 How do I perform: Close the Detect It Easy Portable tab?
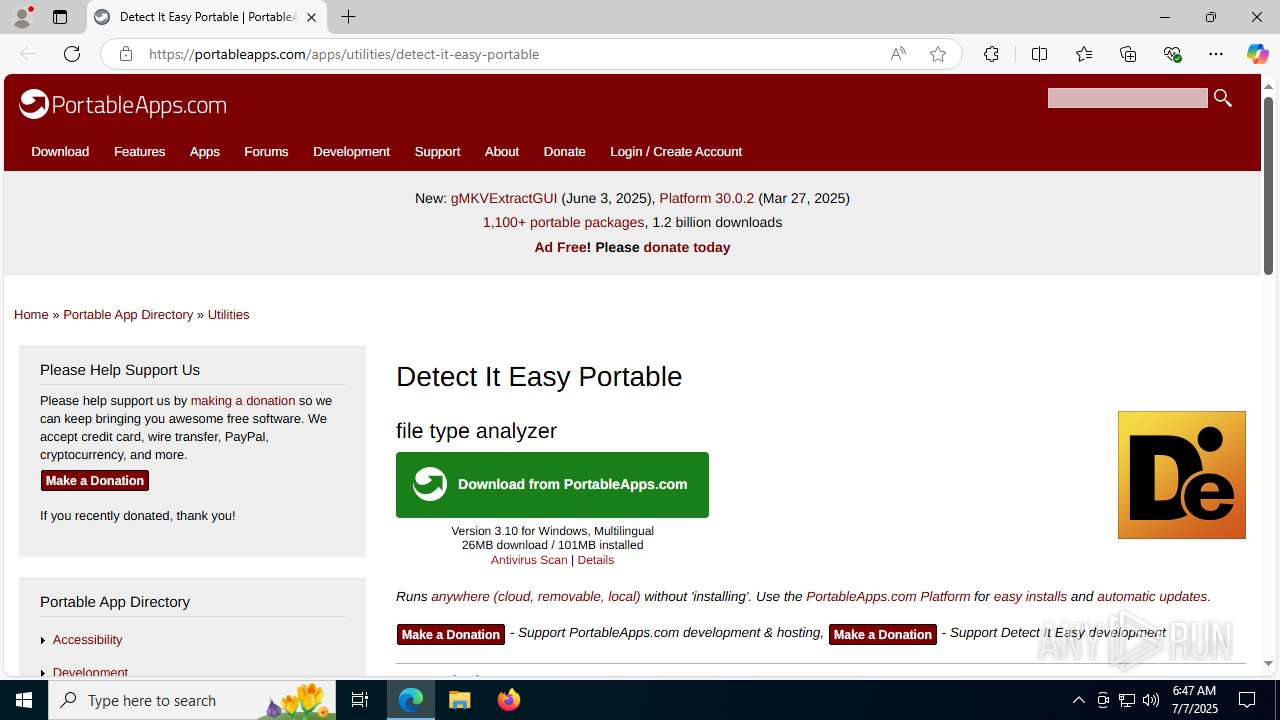point(311,17)
